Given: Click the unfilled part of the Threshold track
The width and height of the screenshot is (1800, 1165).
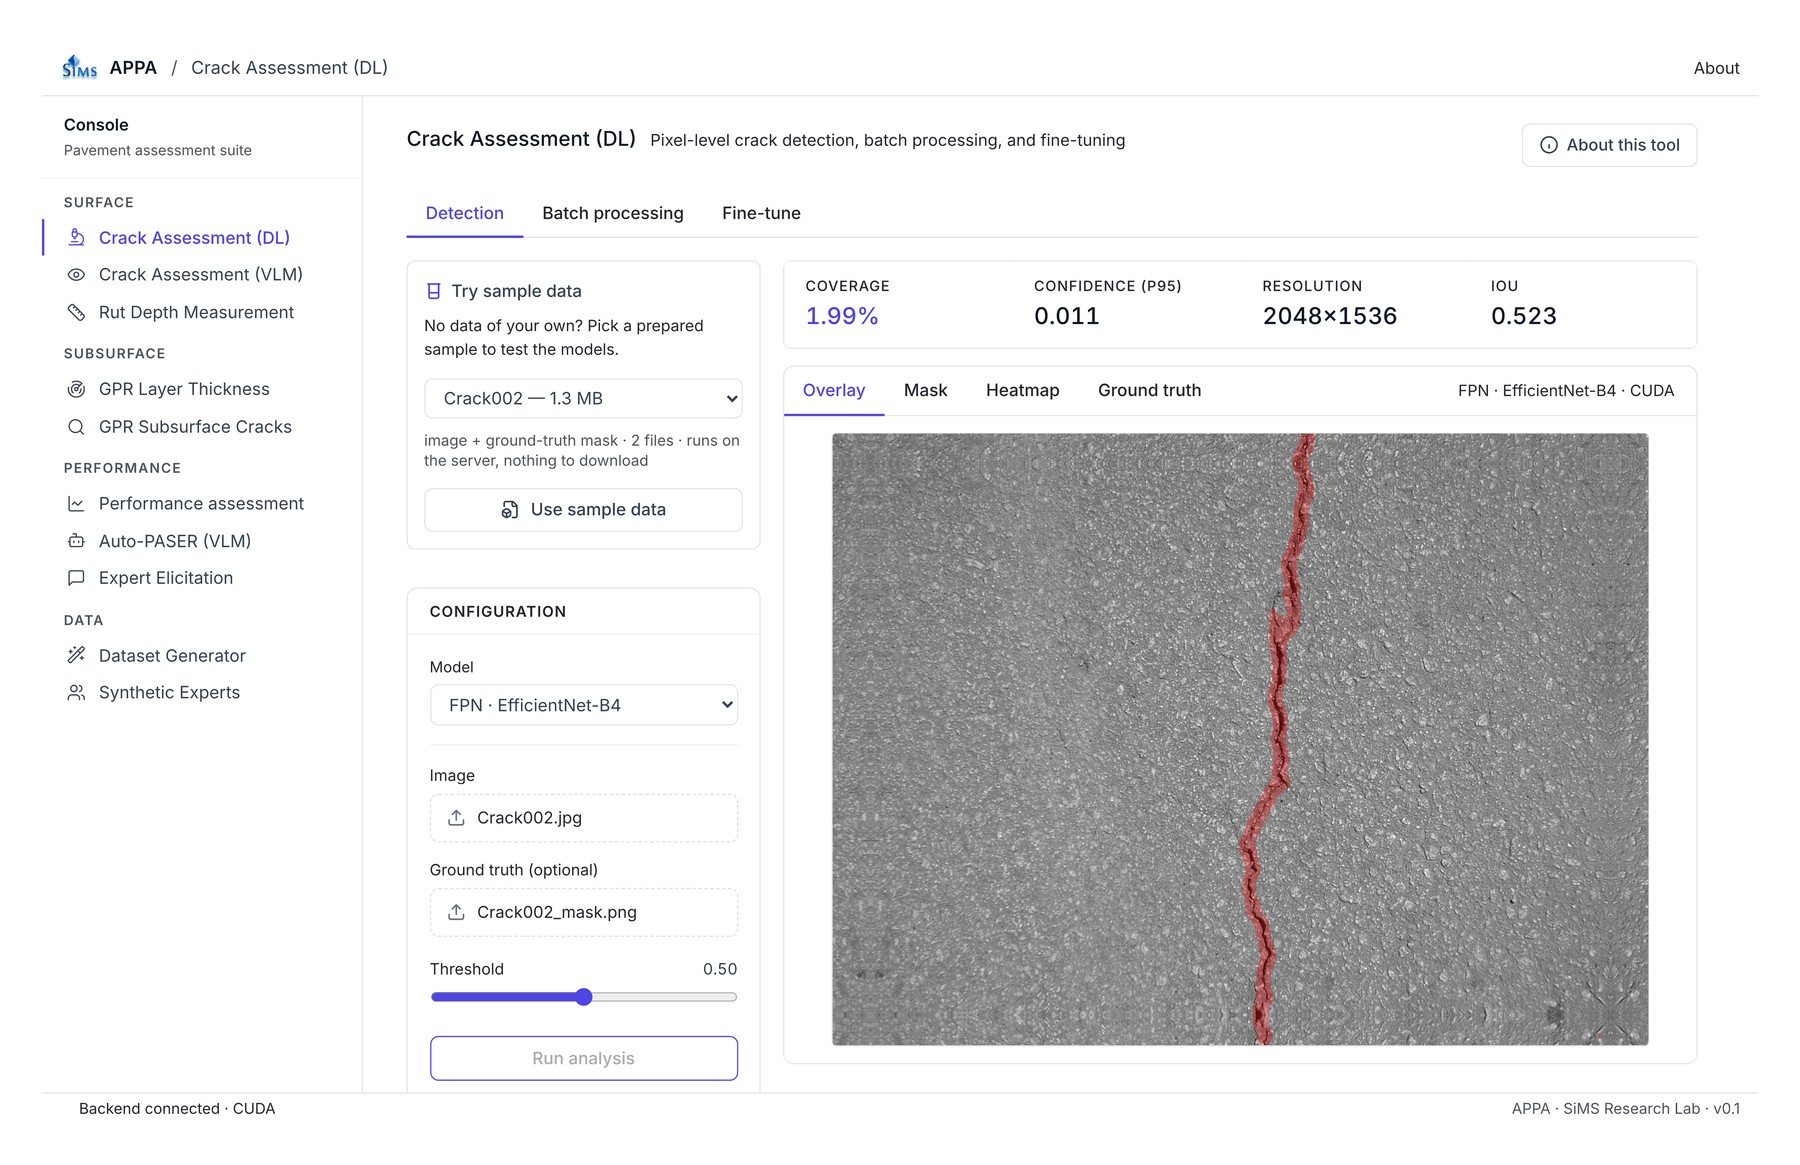Looking at the screenshot, I should [x=664, y=997].
